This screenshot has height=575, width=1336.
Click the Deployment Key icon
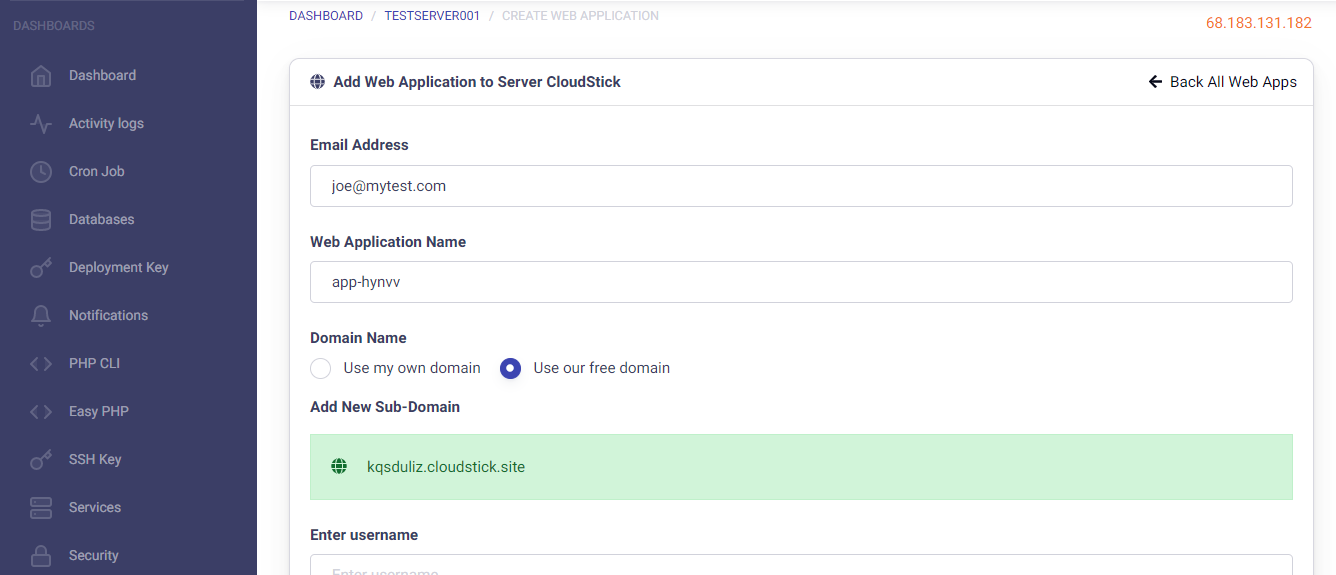tap(41, 268)
